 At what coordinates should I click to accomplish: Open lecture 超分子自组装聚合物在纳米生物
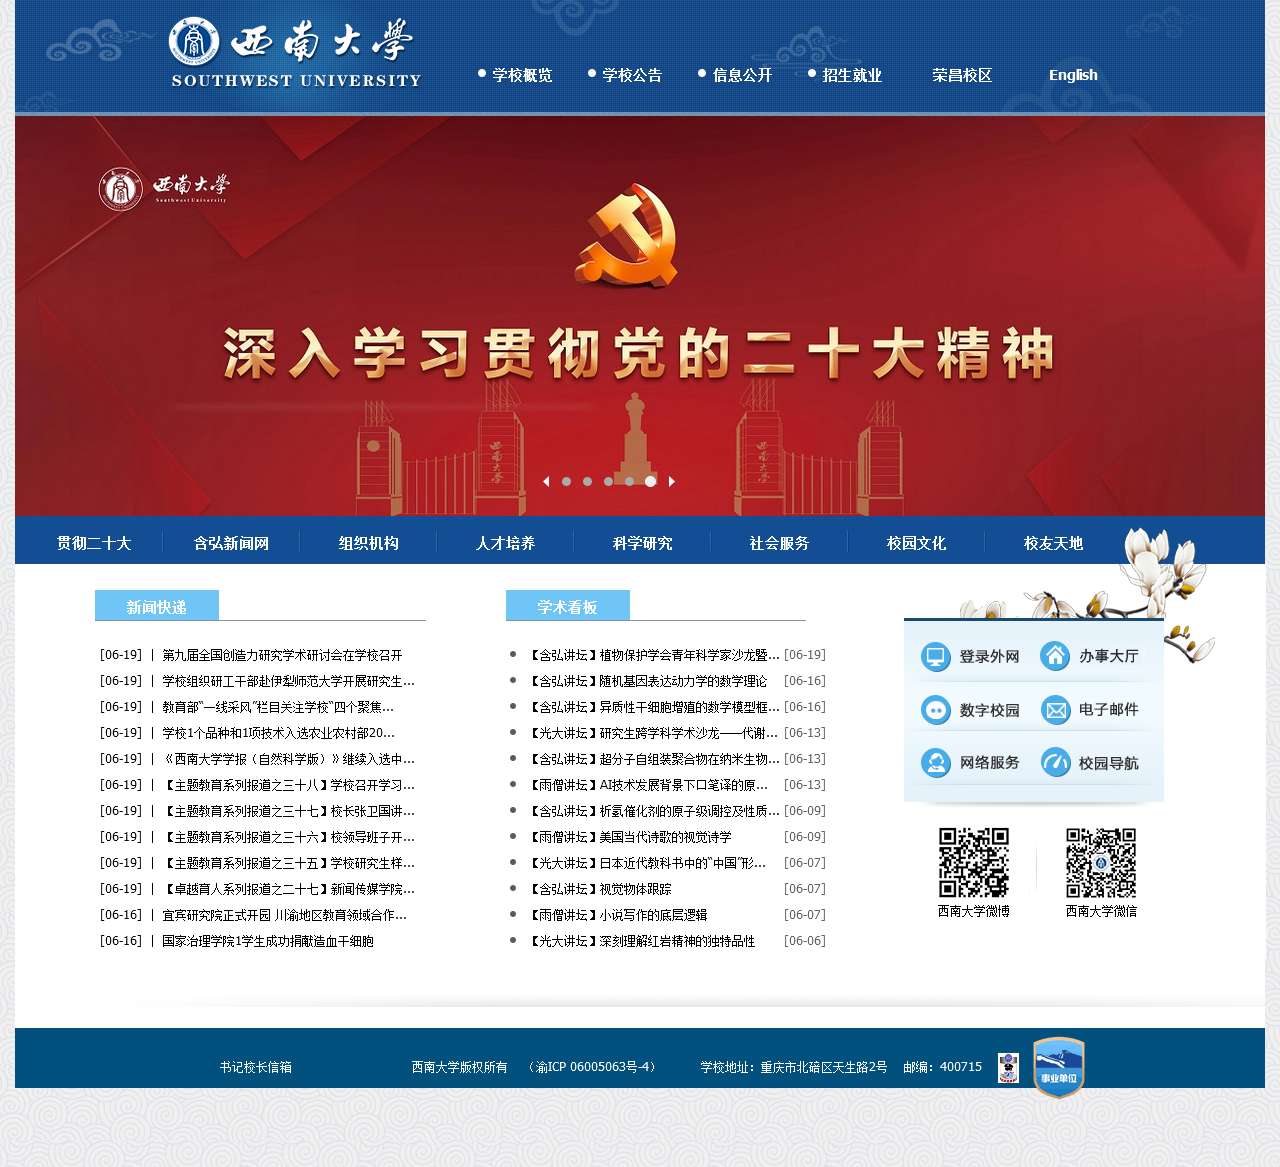pyautogui.click(x=654, y=759)
